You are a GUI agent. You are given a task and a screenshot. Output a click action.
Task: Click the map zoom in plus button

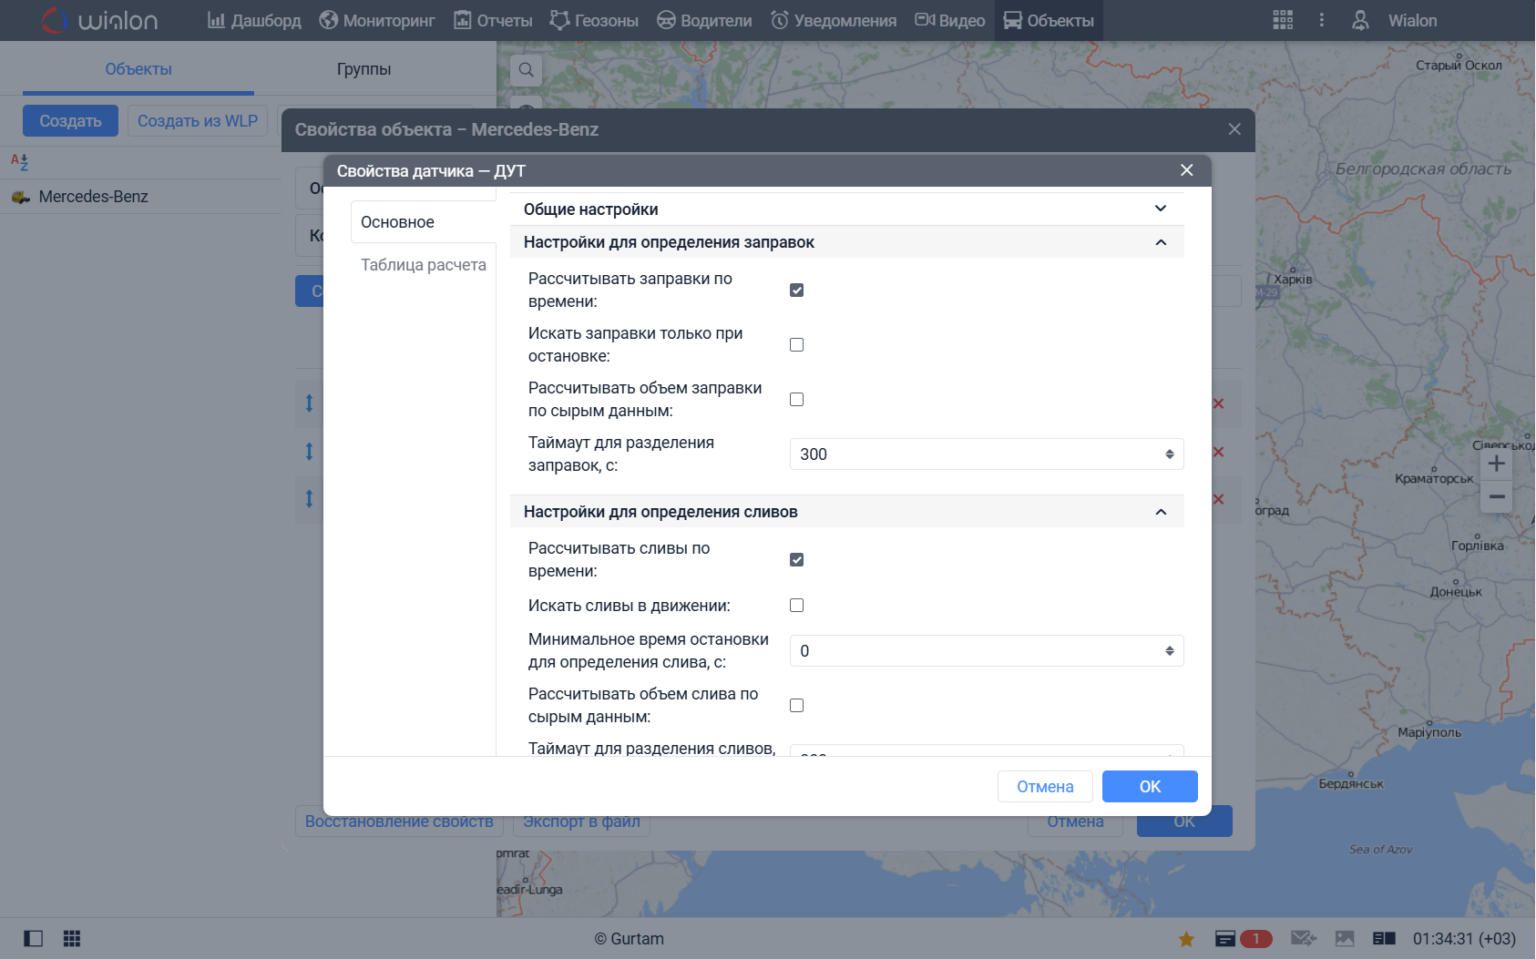pos(1496,463)
